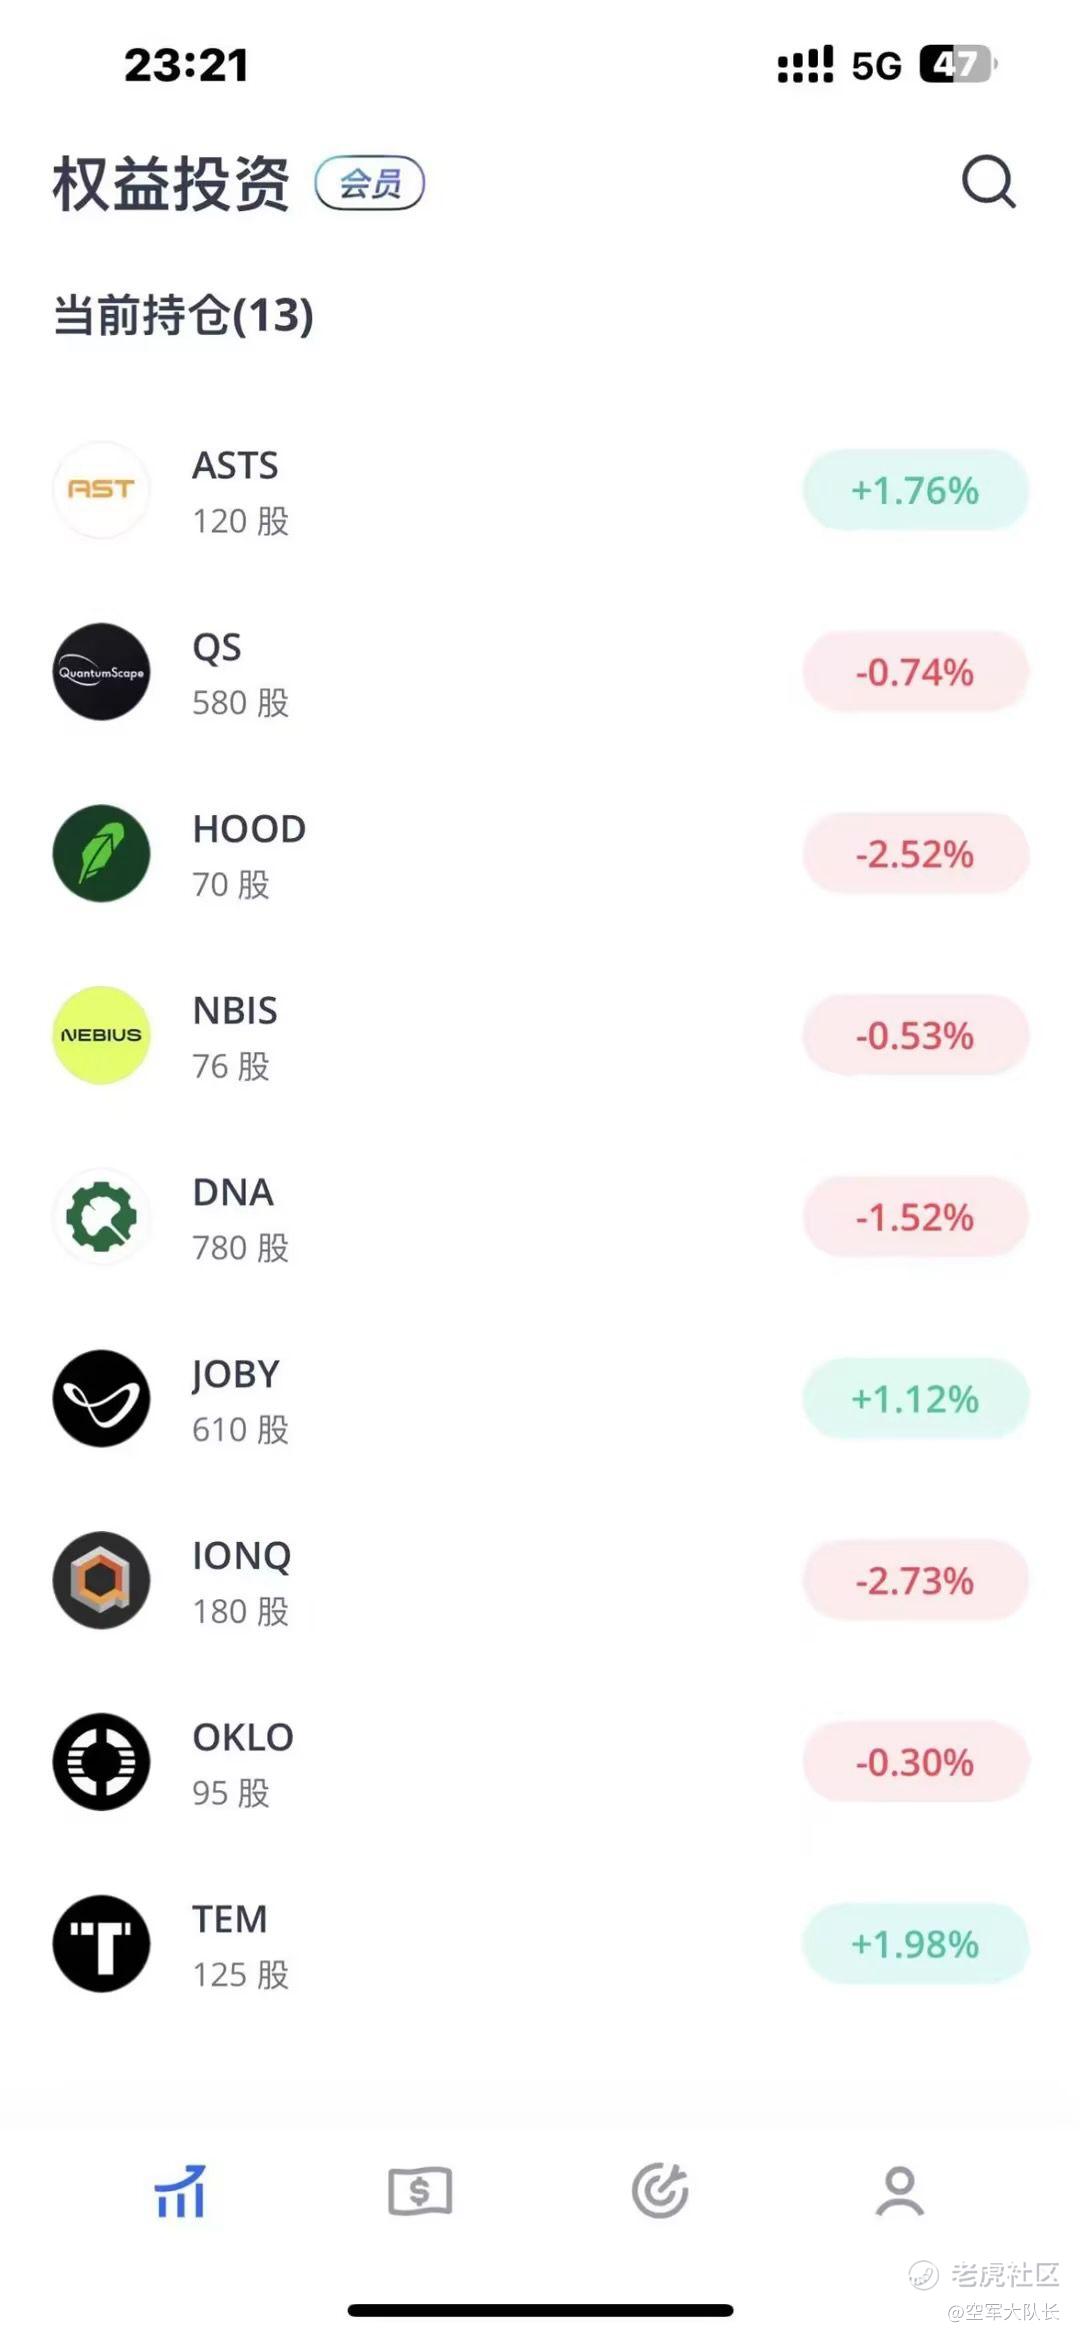Open the Oklo circular logo
1080x2337 pixels.
[x=101, y=1762]
